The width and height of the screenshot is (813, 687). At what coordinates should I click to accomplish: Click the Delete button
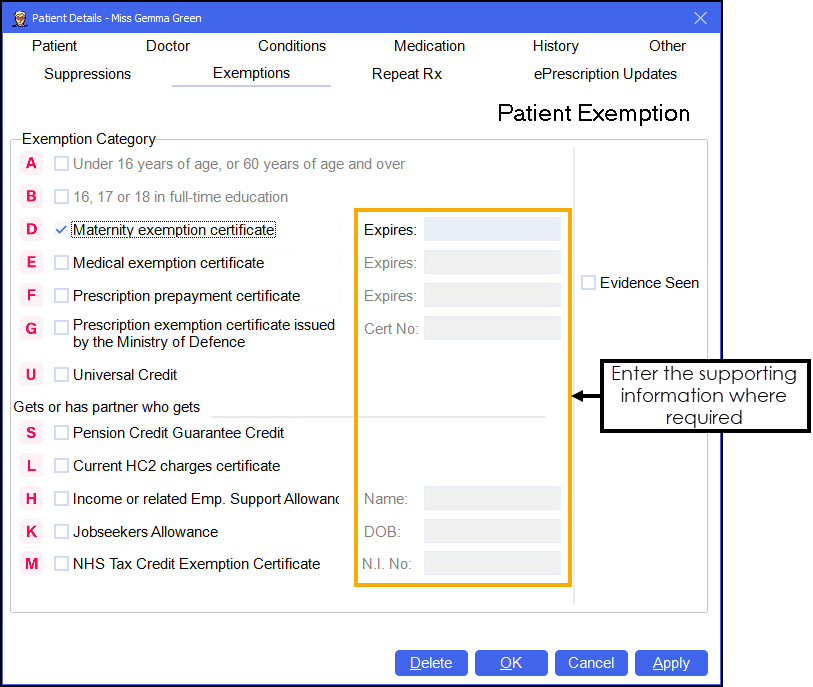tap(431, 663)
